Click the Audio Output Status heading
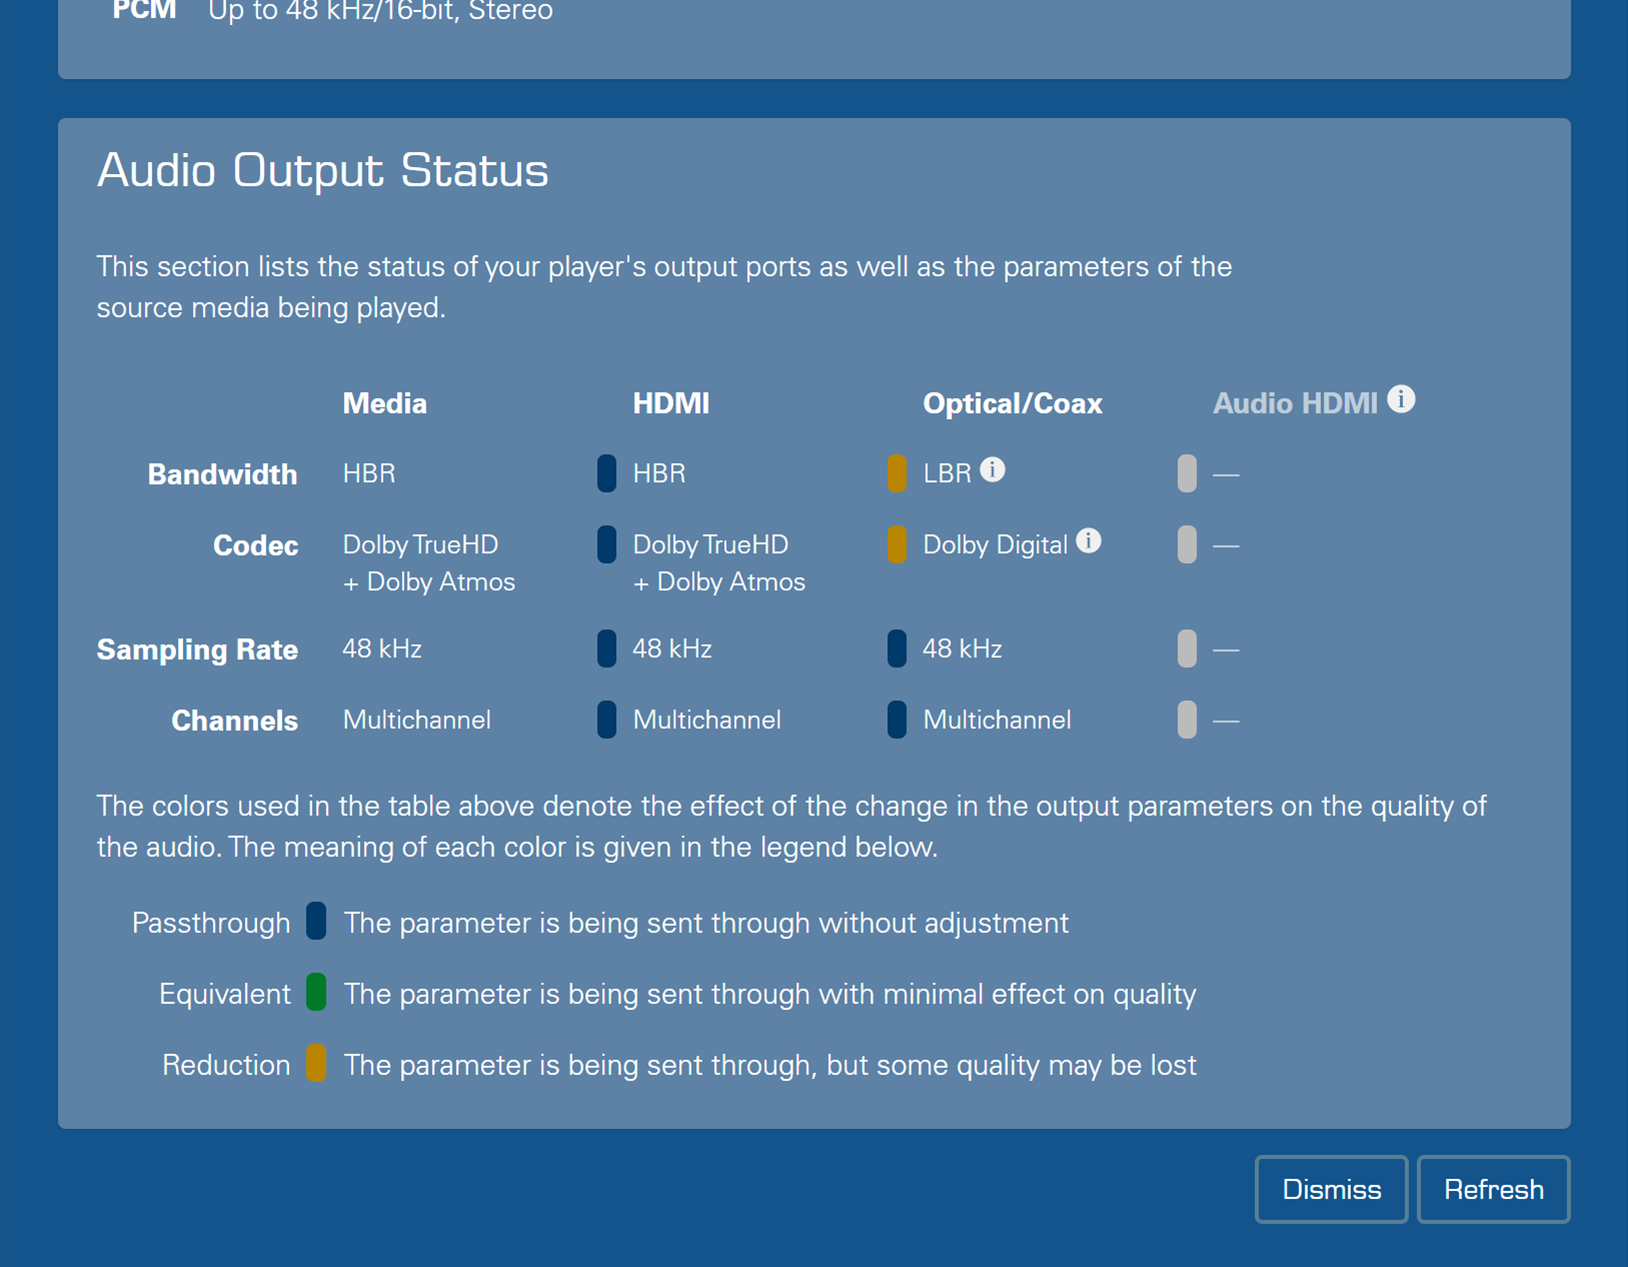The width and height of the screenshot is (1628, 1267). (322, 170)
